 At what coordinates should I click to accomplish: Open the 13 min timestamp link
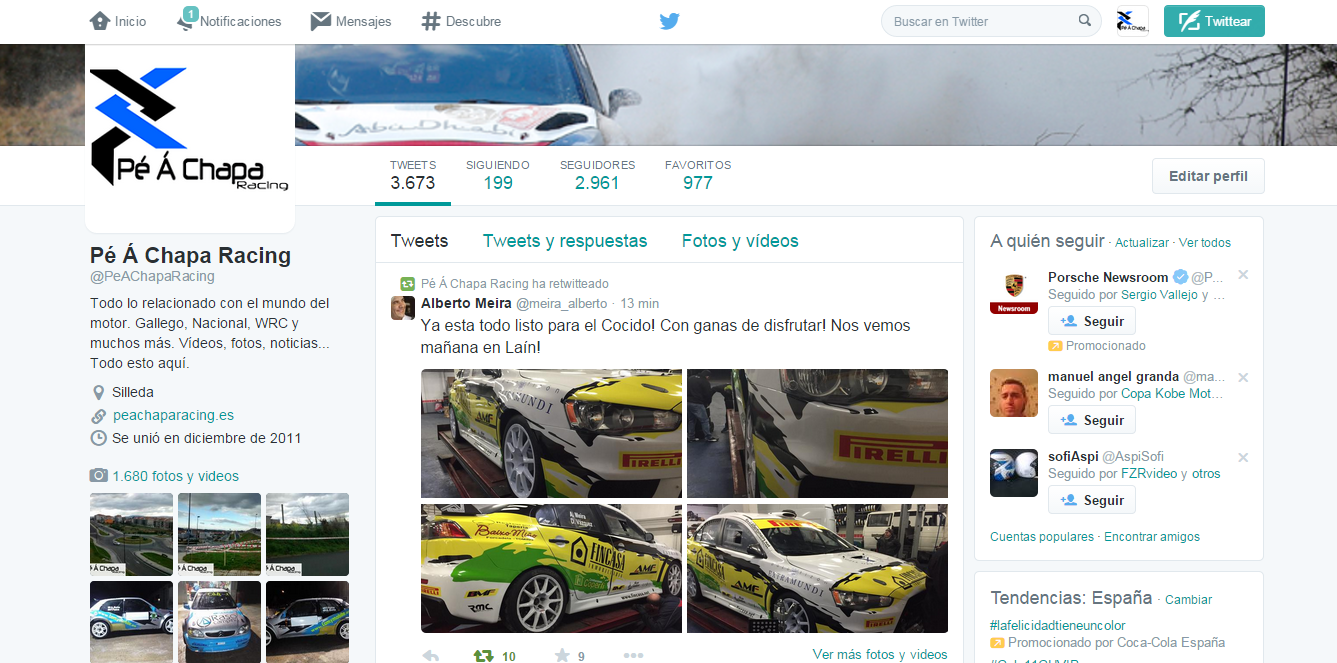[640, 303]
